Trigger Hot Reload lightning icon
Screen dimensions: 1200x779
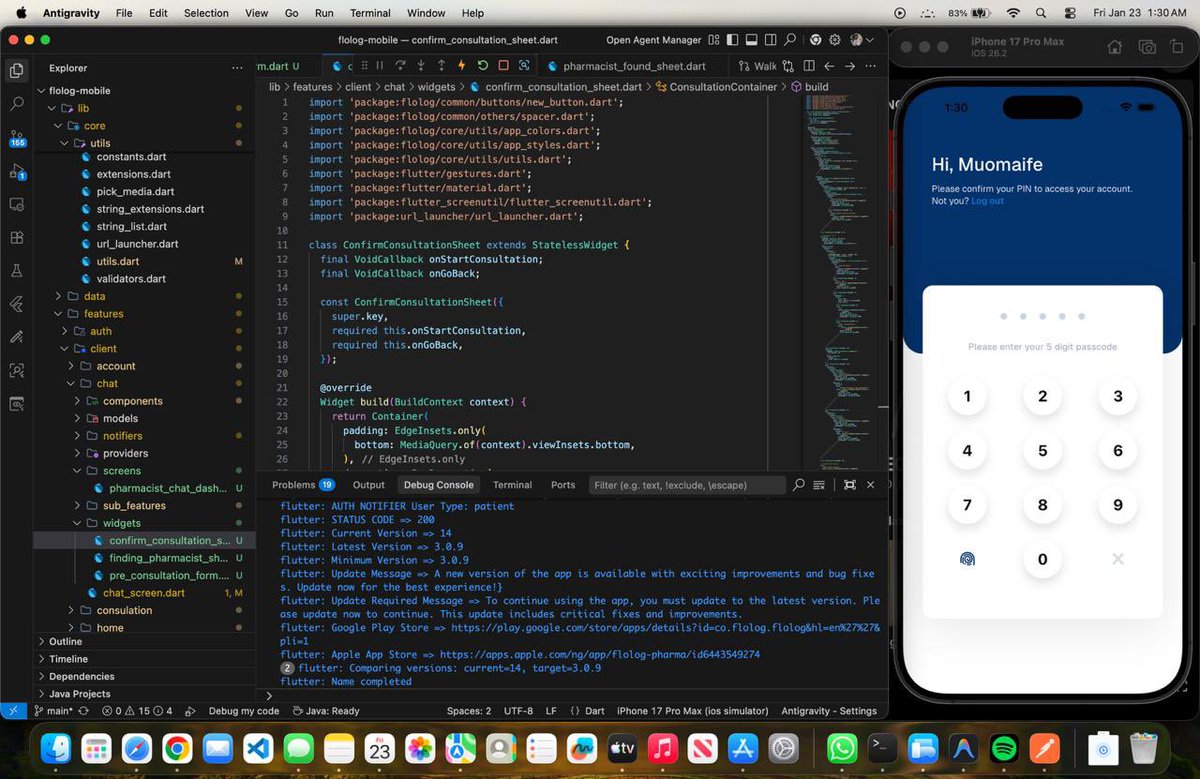pos(461,66)
